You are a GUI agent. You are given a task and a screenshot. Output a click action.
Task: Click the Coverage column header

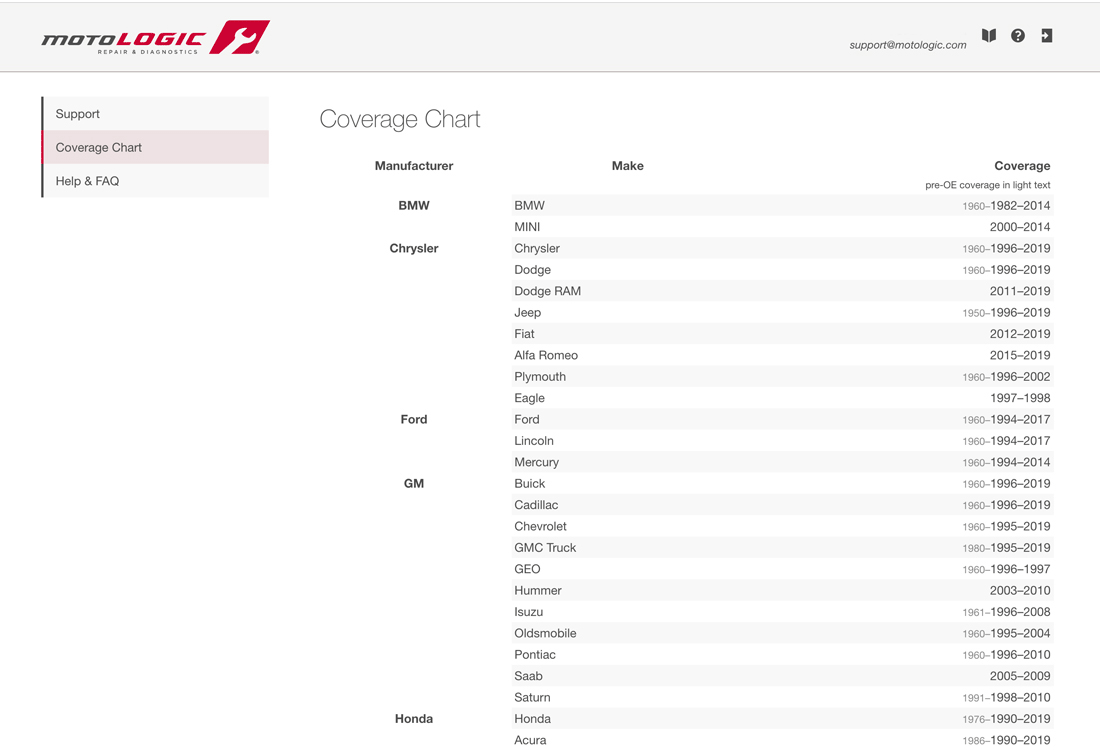point(1021,166)
